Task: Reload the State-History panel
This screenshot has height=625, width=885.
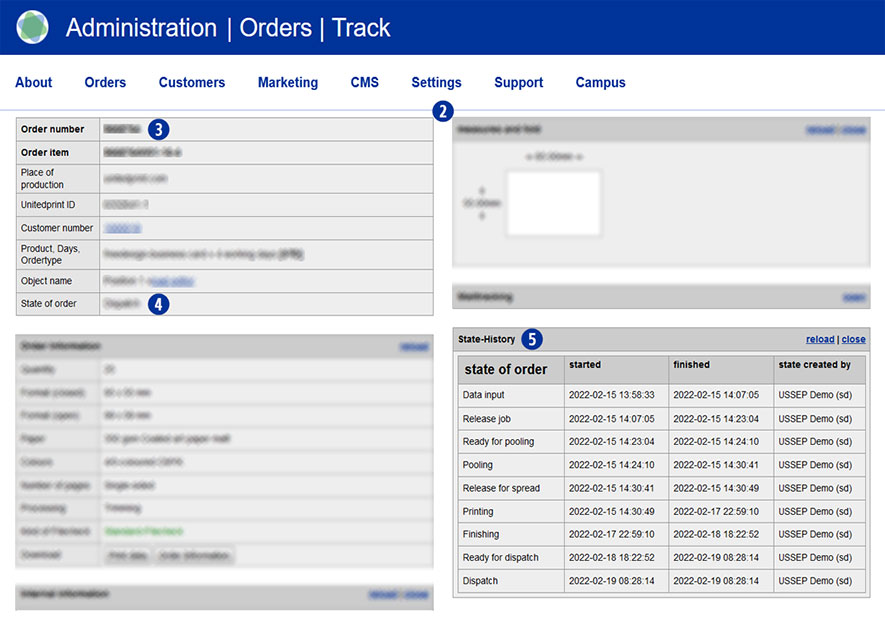Action: pos(820,340)
